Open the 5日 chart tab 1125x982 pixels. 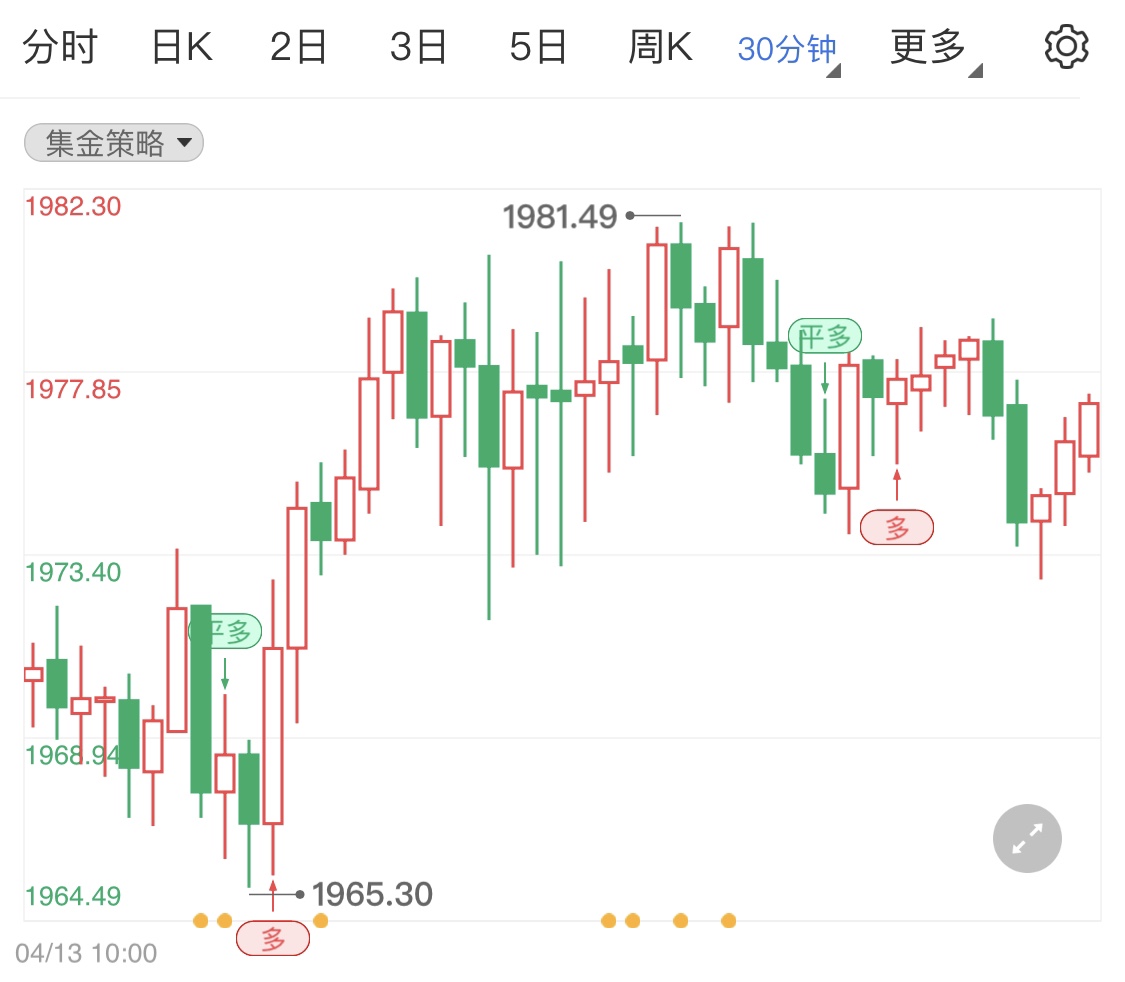[x=538, y=47]
